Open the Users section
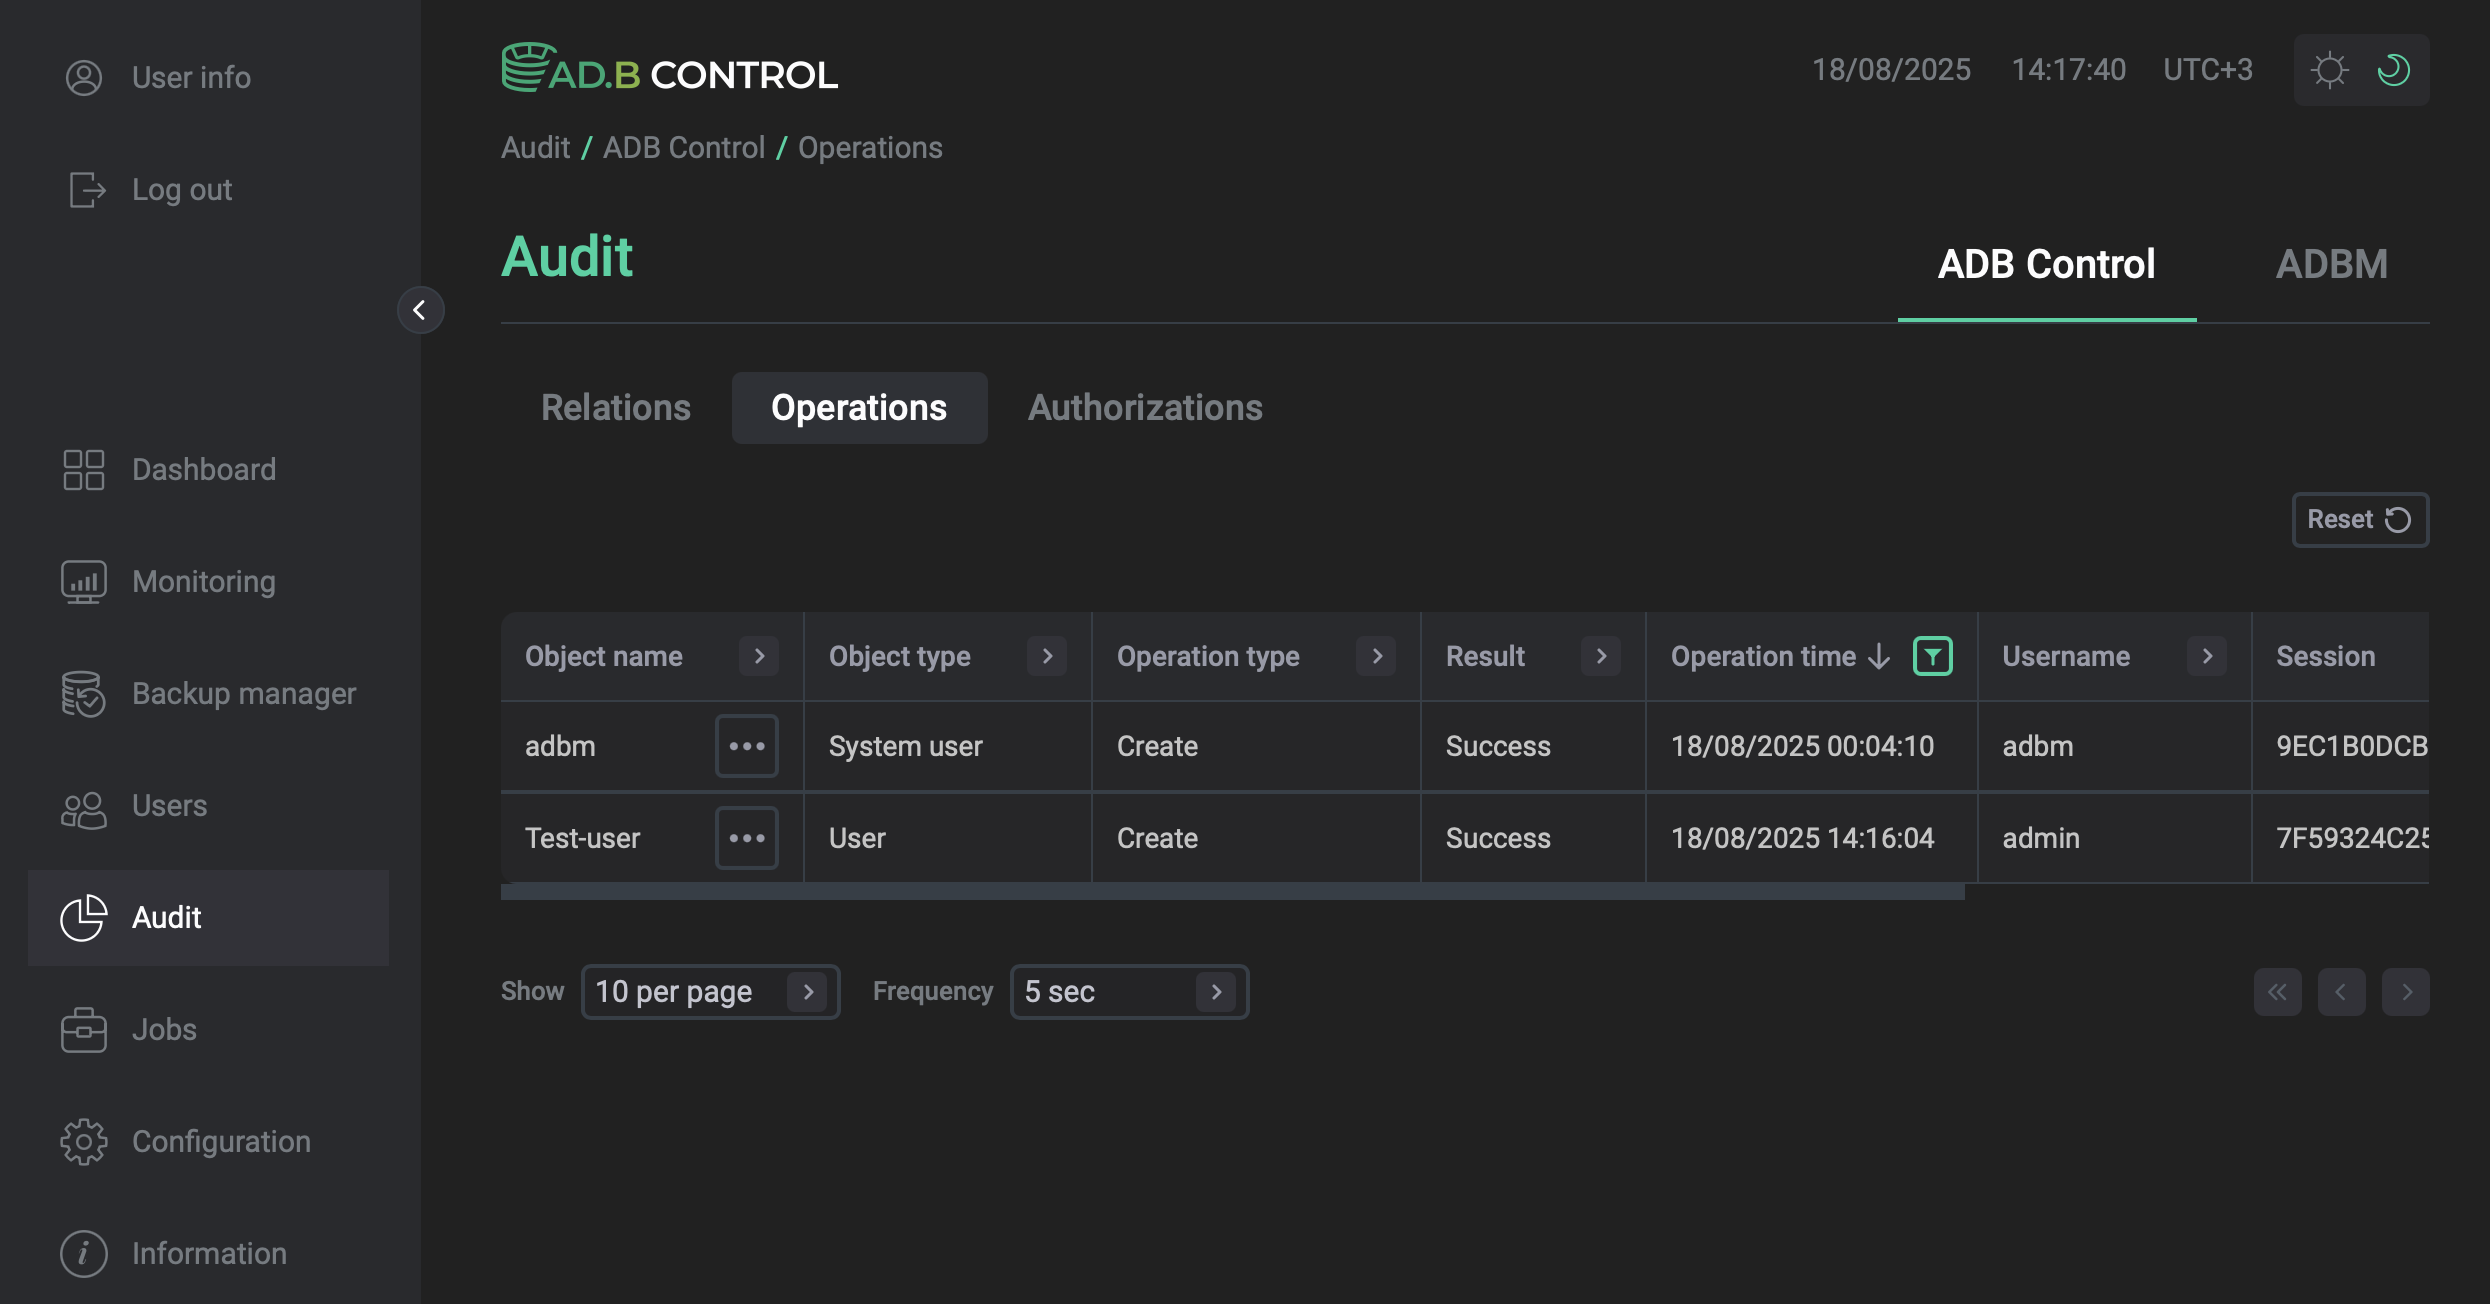The image size is (2490, 1304). (x=169, y=805)
